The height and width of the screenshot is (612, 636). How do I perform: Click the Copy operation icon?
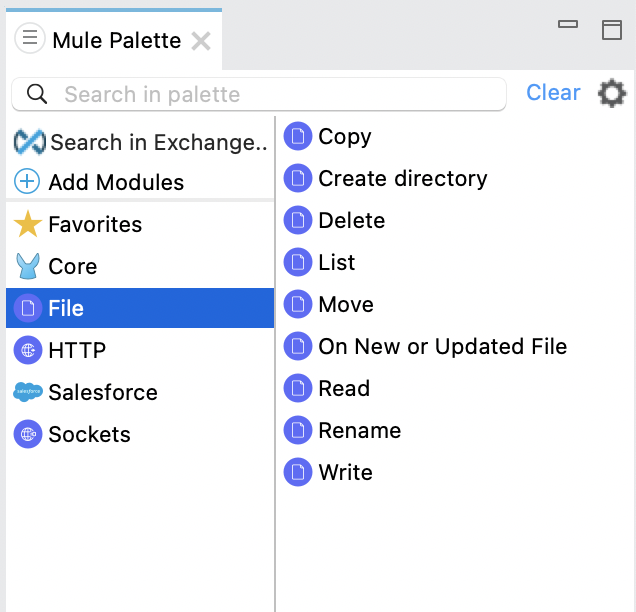(x=298, y=136)
